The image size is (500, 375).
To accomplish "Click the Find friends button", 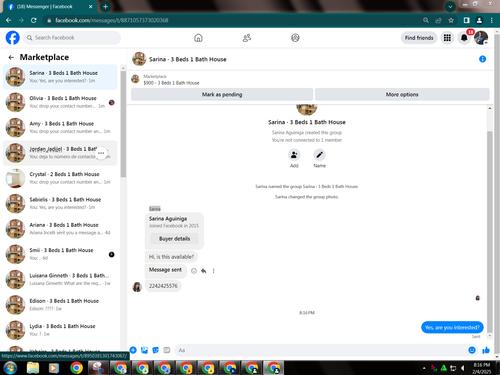I will [419, 38].
